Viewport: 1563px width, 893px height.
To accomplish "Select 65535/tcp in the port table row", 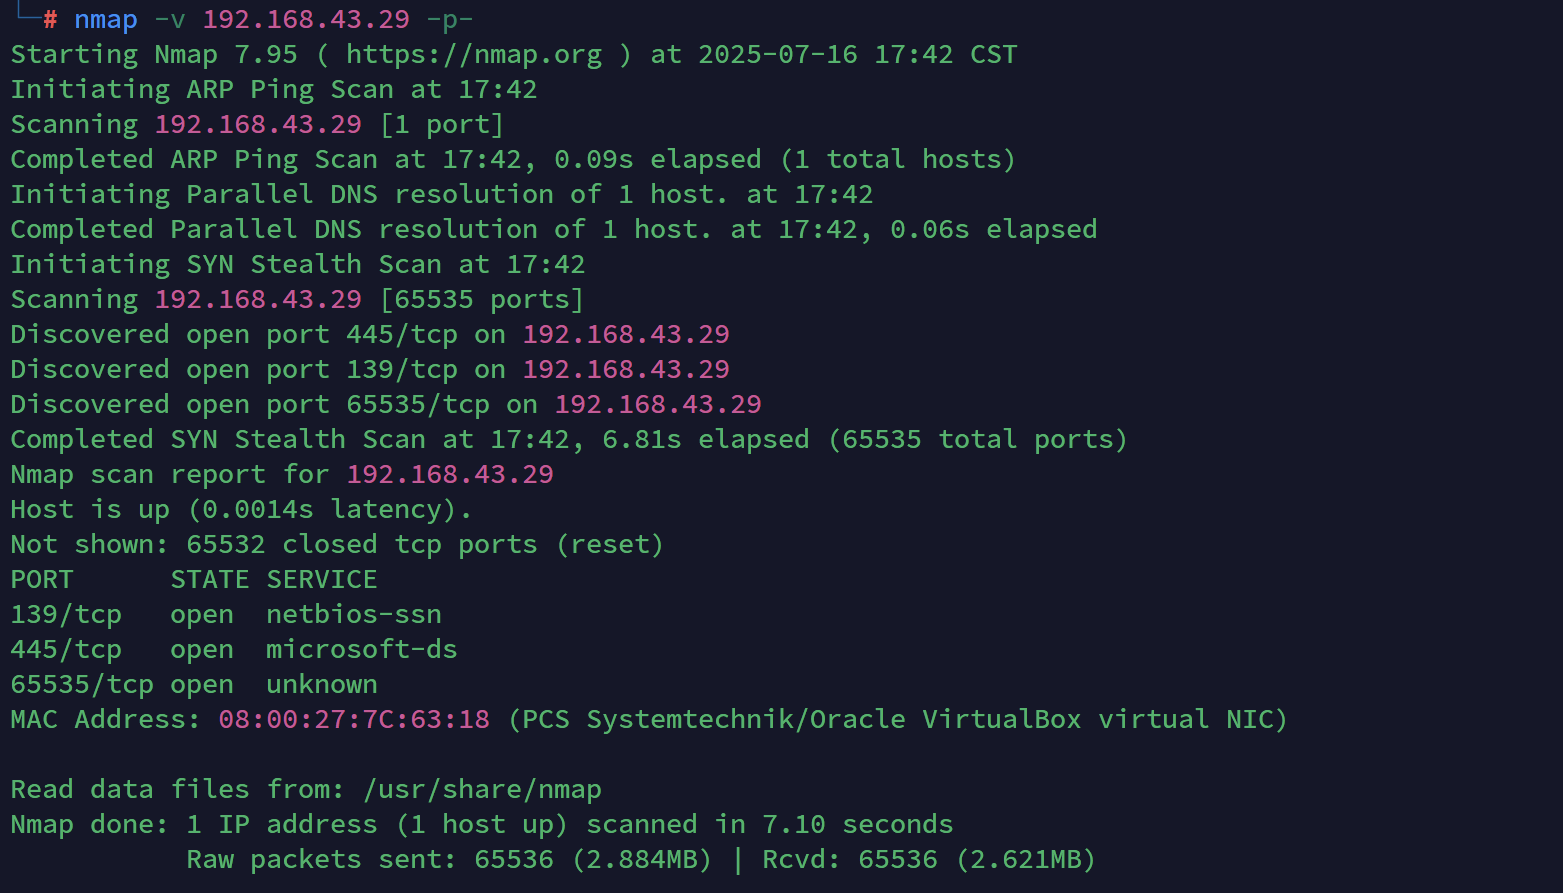I will point(82,685).
